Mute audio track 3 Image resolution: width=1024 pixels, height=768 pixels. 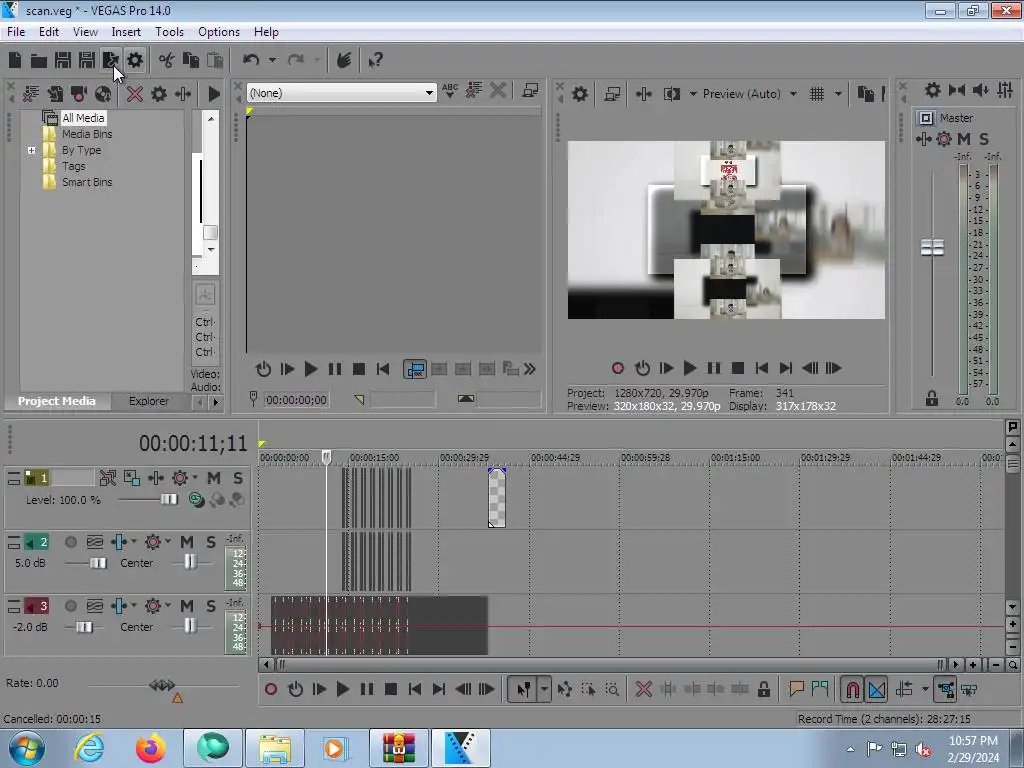coord(187,606)
